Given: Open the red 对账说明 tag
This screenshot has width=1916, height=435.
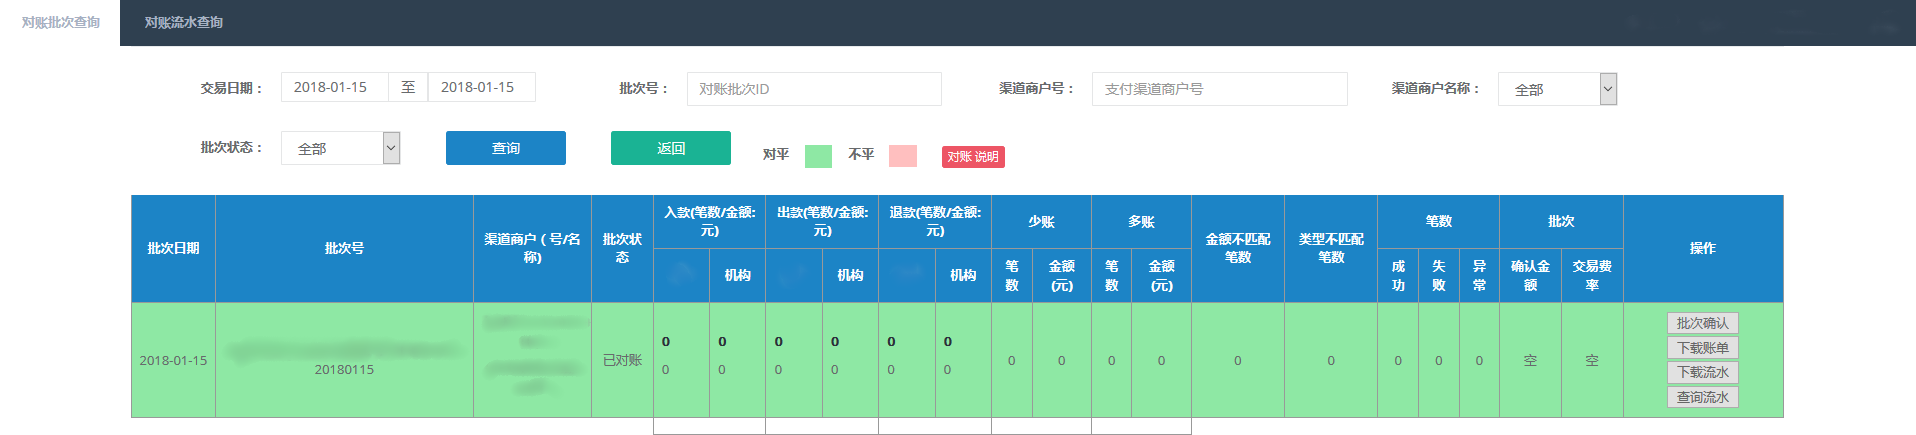Looking at the screenshot, I should tap(973, 157).
